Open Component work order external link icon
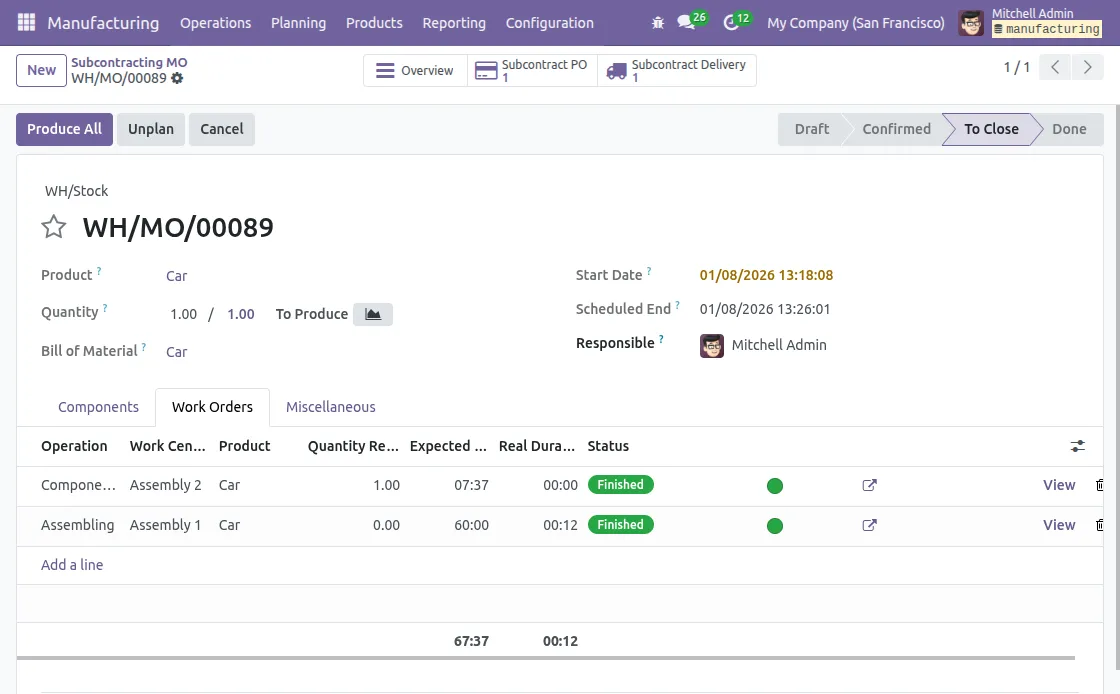This screenshot has height=694, width=1120. [x=869, y=485]
